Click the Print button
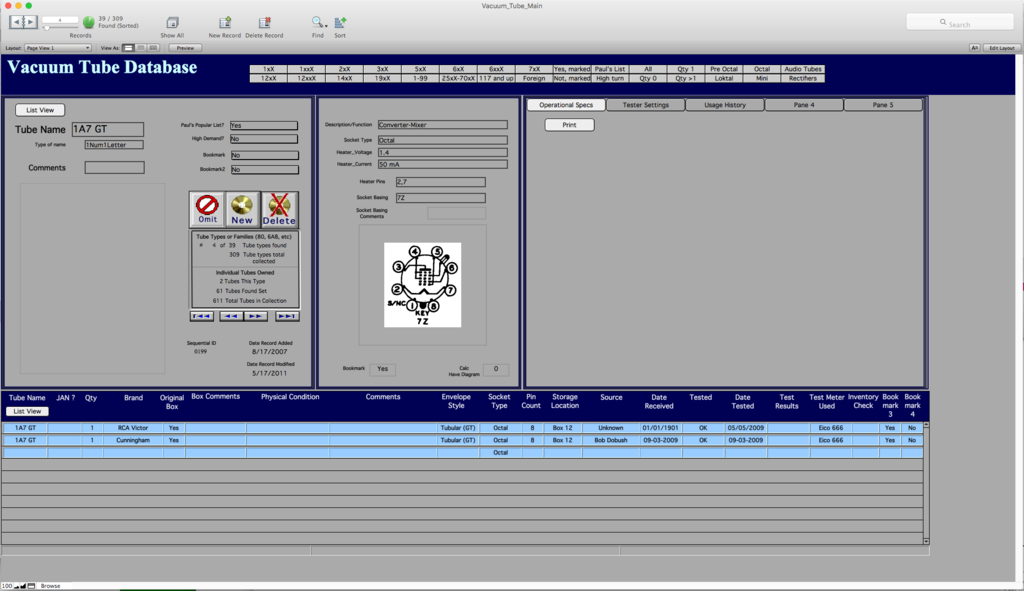This screenshot has height=591, width=1024. [x=569, y=125]
